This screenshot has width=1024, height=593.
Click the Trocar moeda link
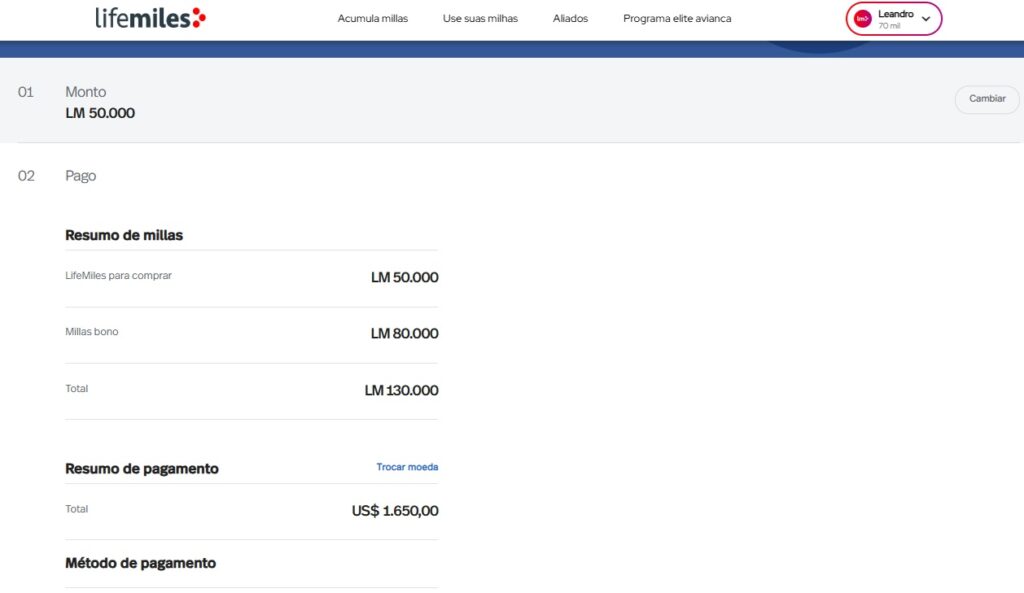(x=407, y=467)
